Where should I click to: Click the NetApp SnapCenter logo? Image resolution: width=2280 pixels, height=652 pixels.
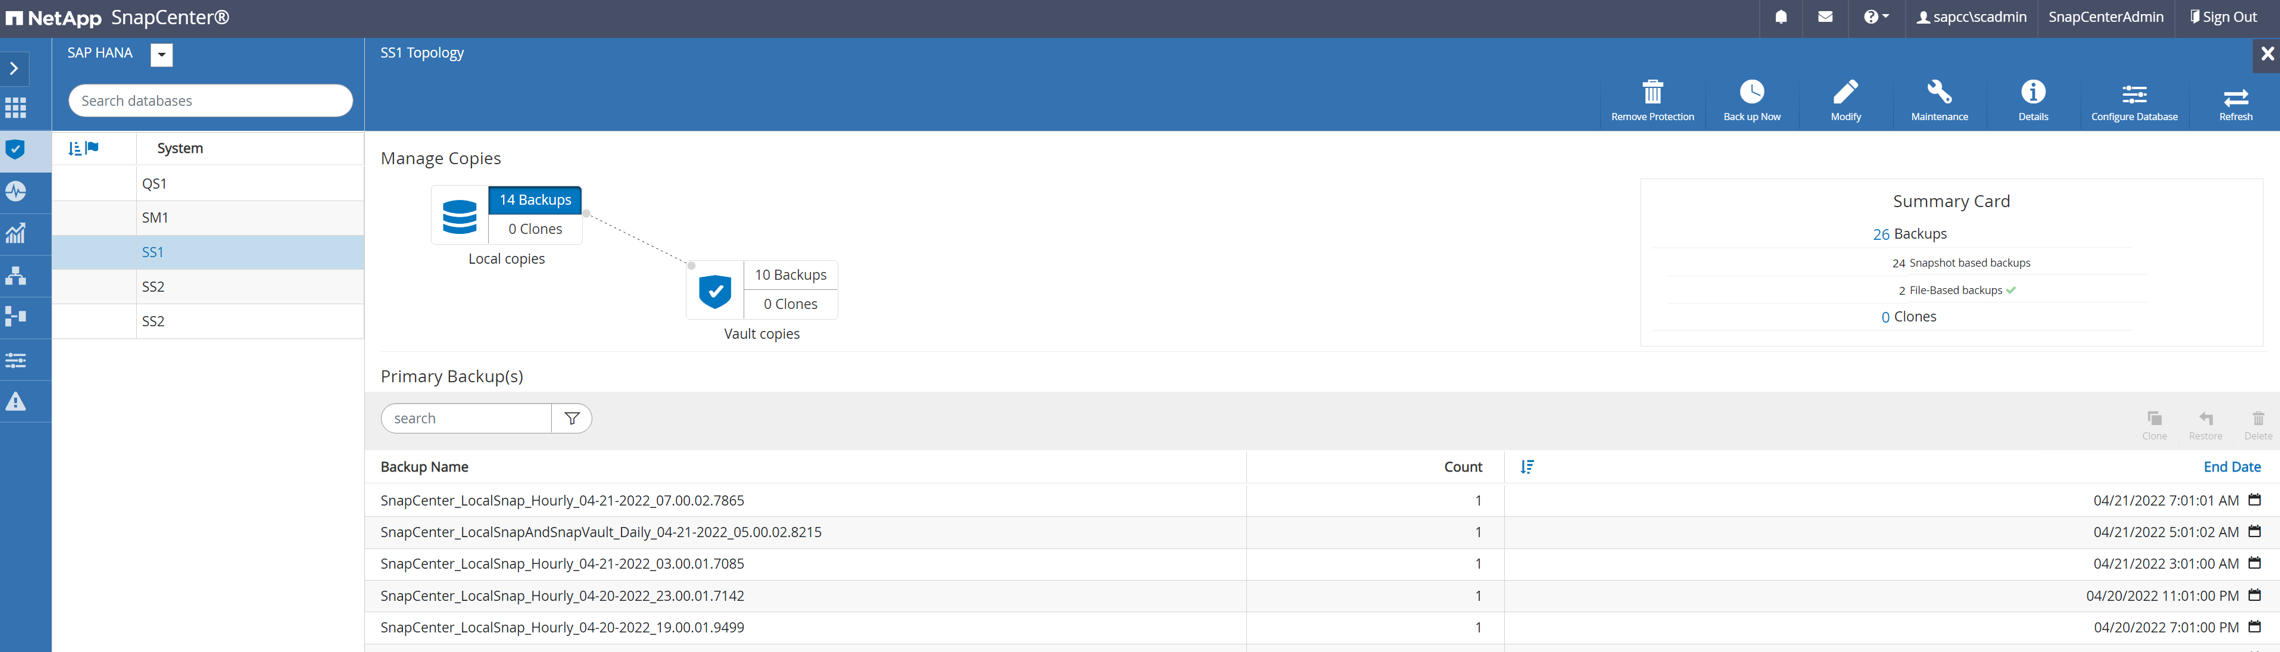tap(118, 18)
